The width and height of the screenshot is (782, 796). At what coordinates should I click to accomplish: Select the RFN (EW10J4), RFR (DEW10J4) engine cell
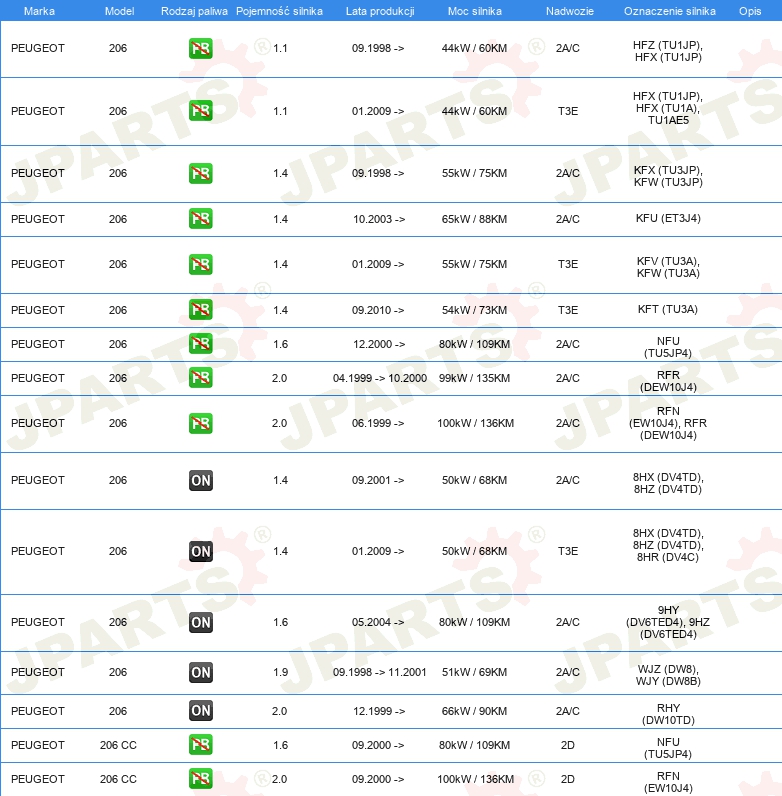[x=668, y=423]
